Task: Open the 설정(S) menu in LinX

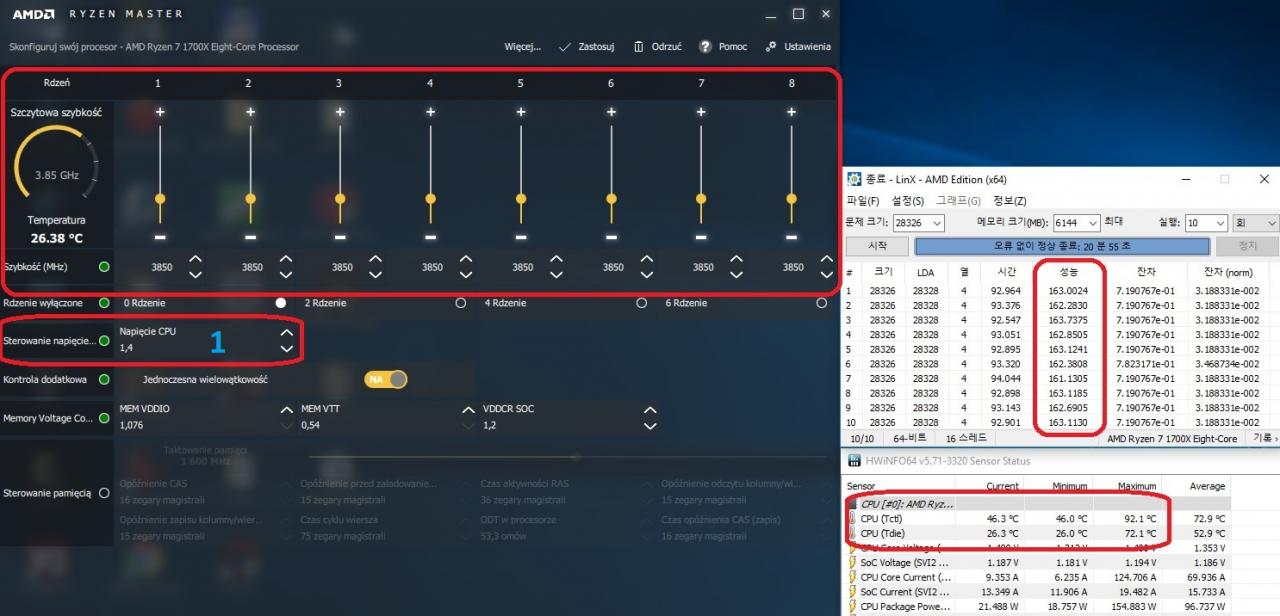Action: tap(908, 201)
